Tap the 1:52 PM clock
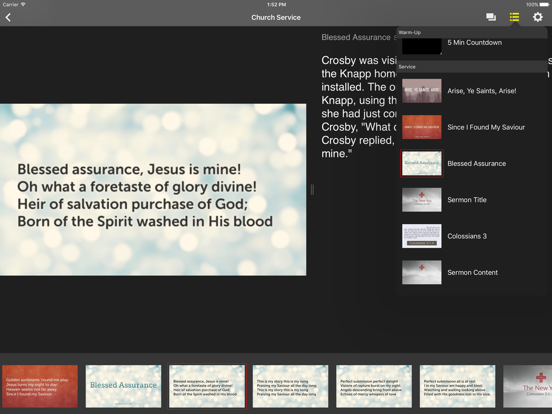The image size is (552, 414). (x=276, y=5)
